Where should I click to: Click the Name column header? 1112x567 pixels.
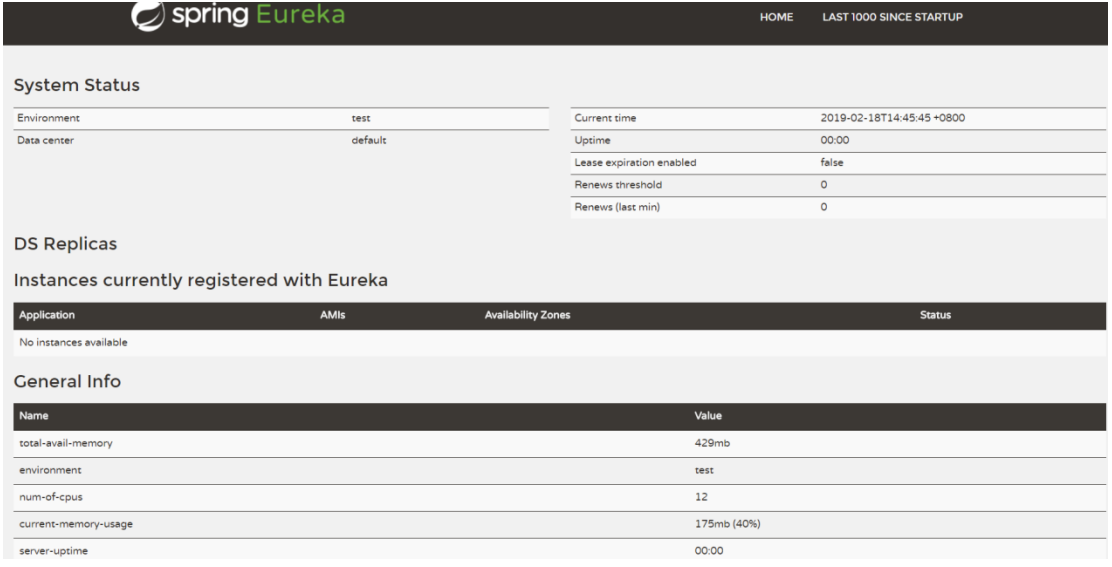click(x=33, y=416)
